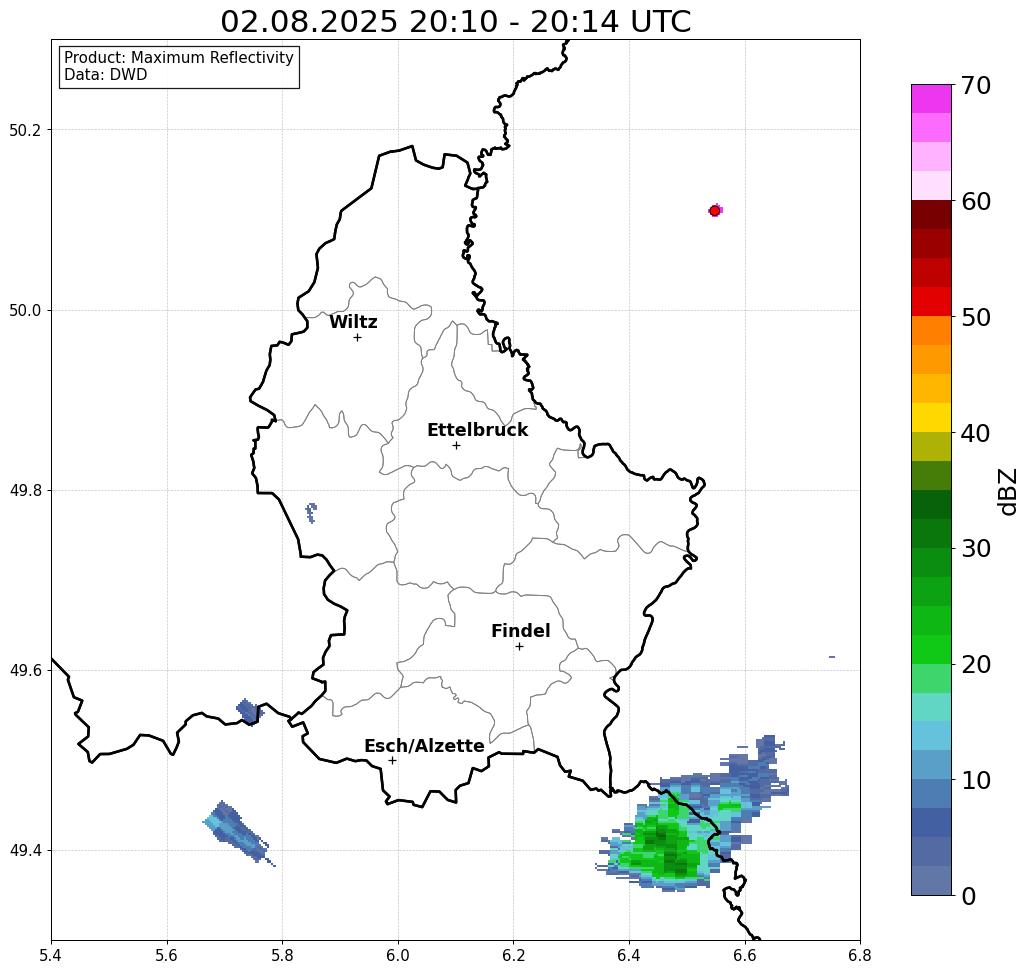
Task: Click the Findel city label
Action: [x=520, y=631]
